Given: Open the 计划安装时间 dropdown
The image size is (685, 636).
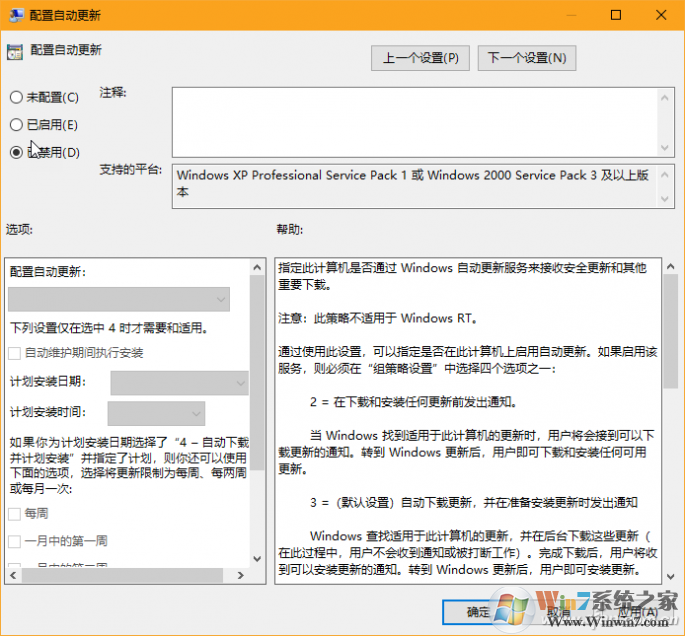Looking at the screenshot, I should click(x=156, y=412).
